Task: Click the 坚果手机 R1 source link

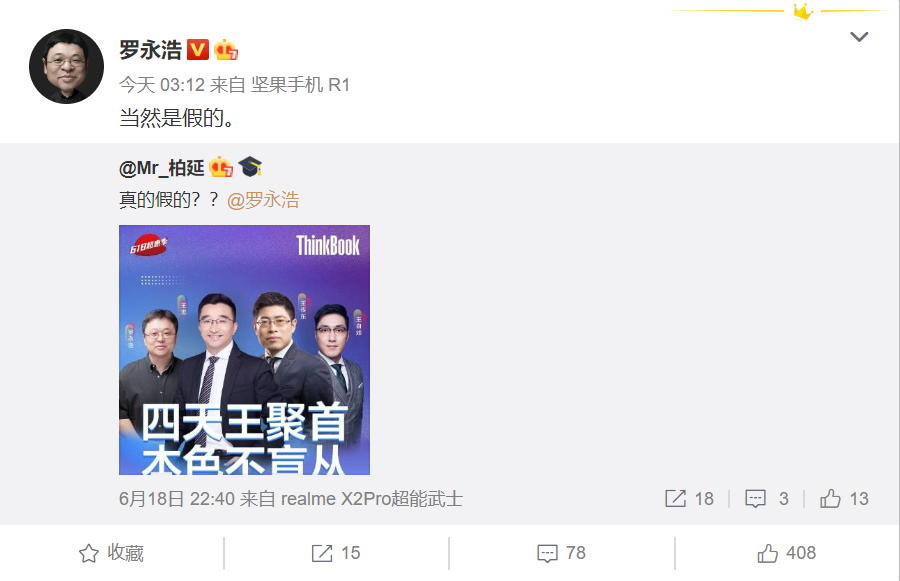Action: [x=300, y=85]
